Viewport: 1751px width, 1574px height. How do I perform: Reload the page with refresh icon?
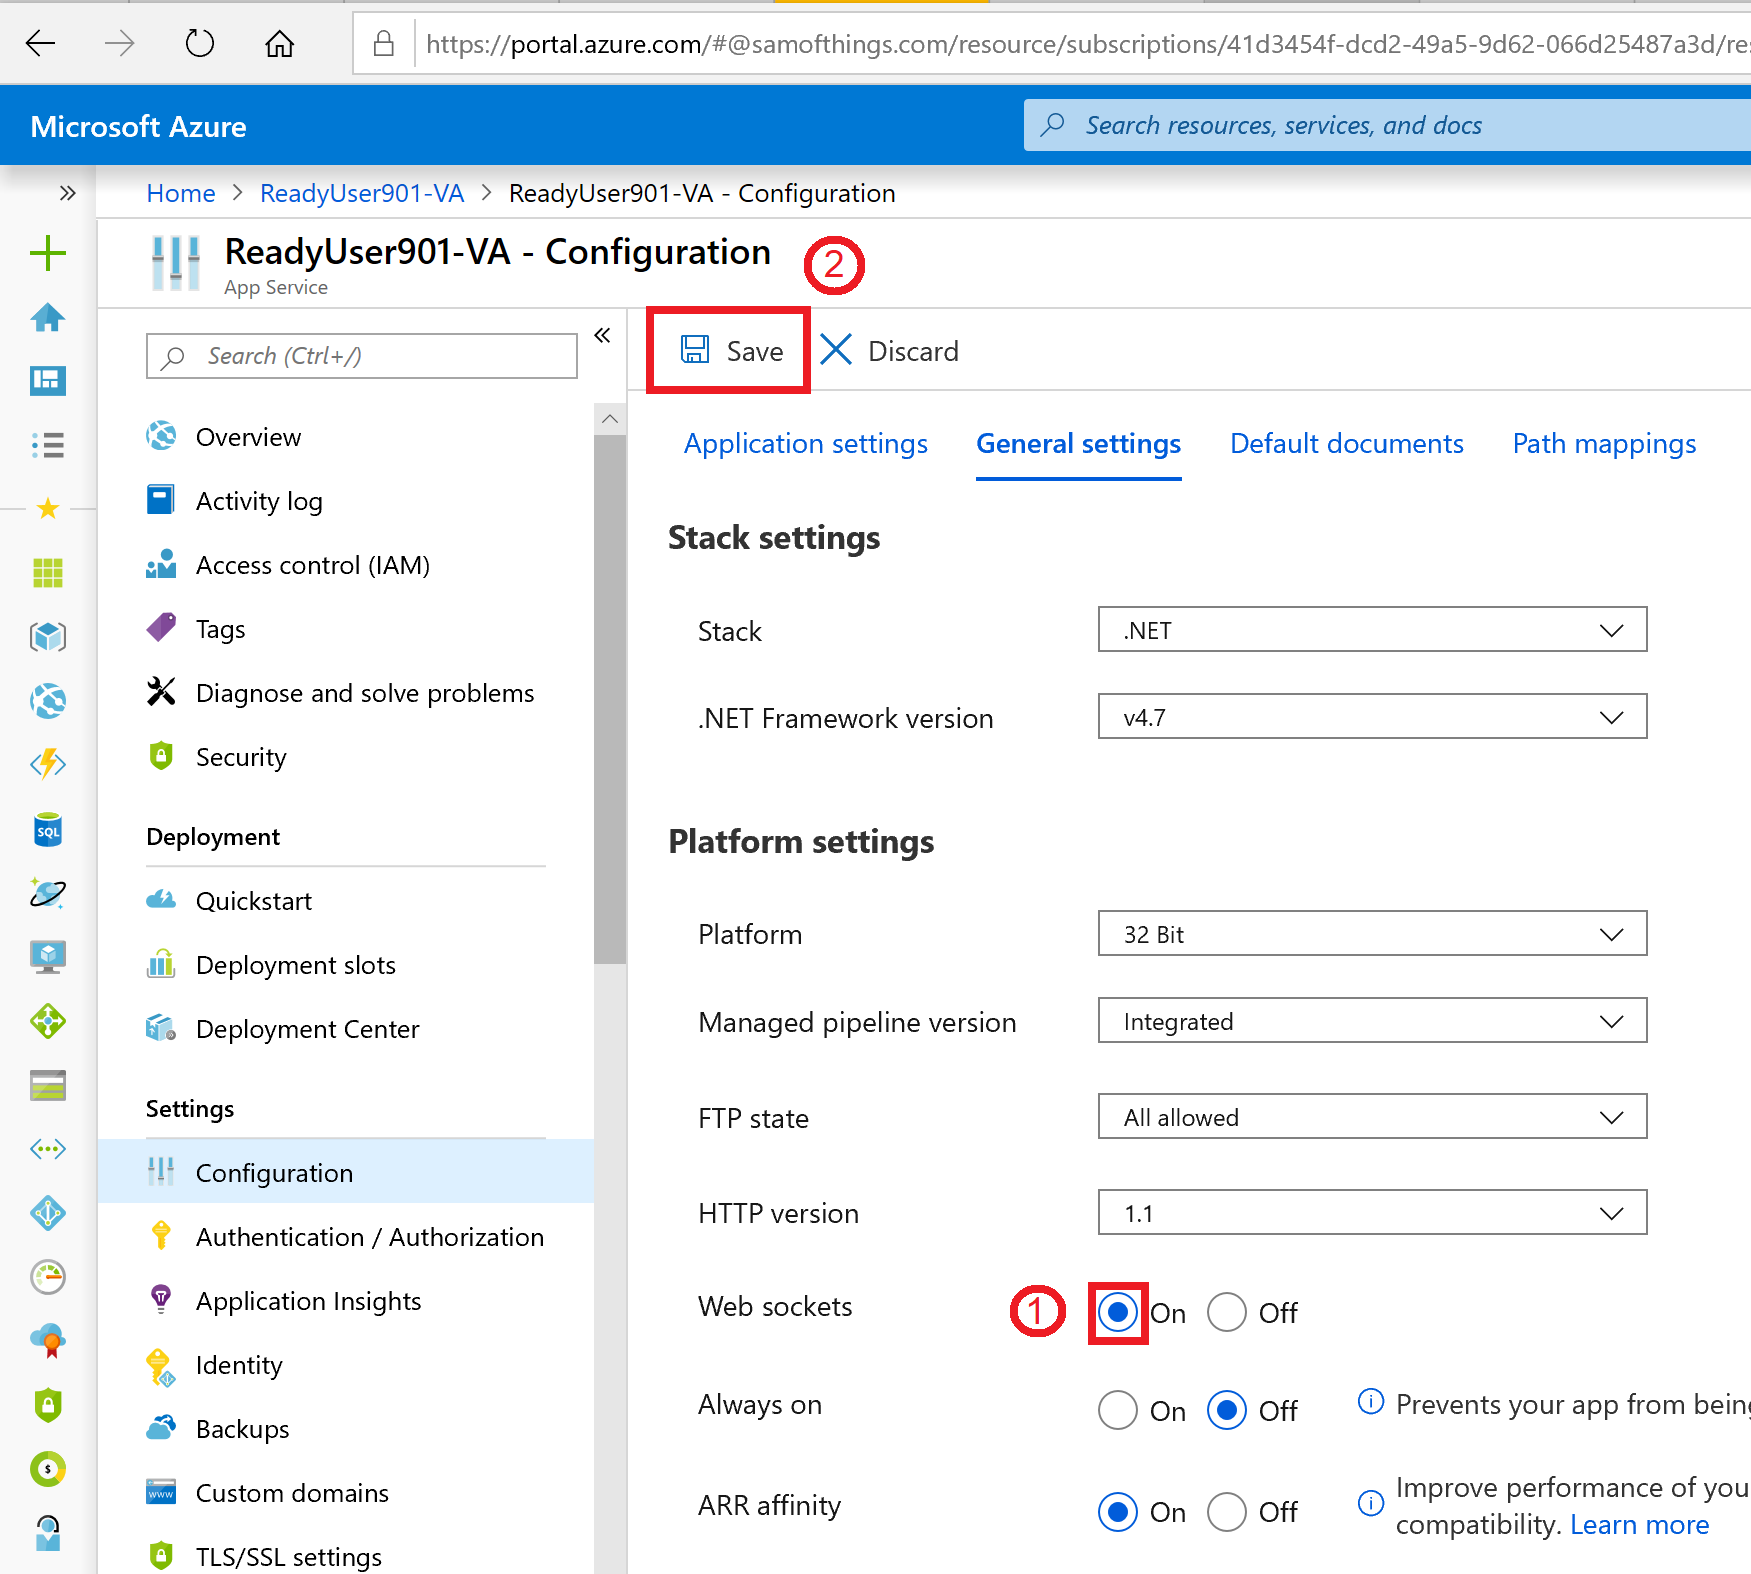coord(200,43)
